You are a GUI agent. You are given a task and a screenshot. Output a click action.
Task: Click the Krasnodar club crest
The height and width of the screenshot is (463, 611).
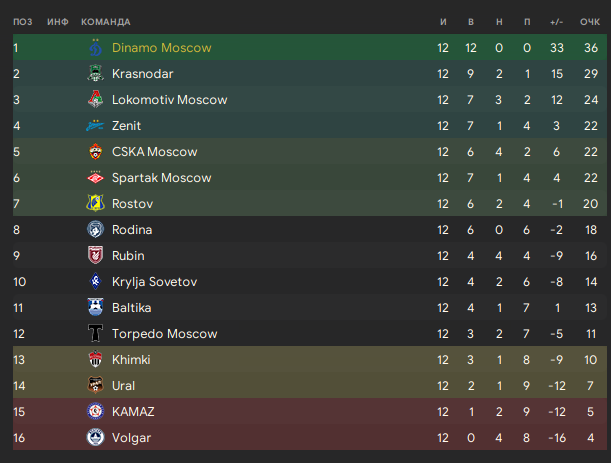point(95,74)
